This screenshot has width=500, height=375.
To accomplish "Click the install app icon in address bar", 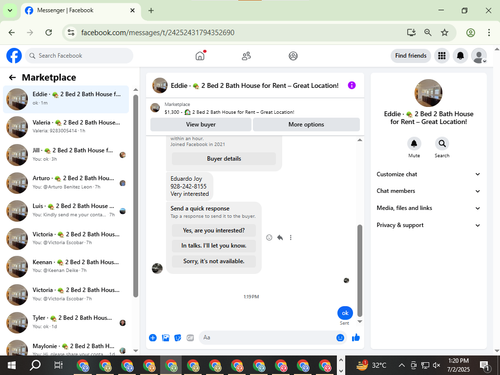I will click(x=411, y=32).
